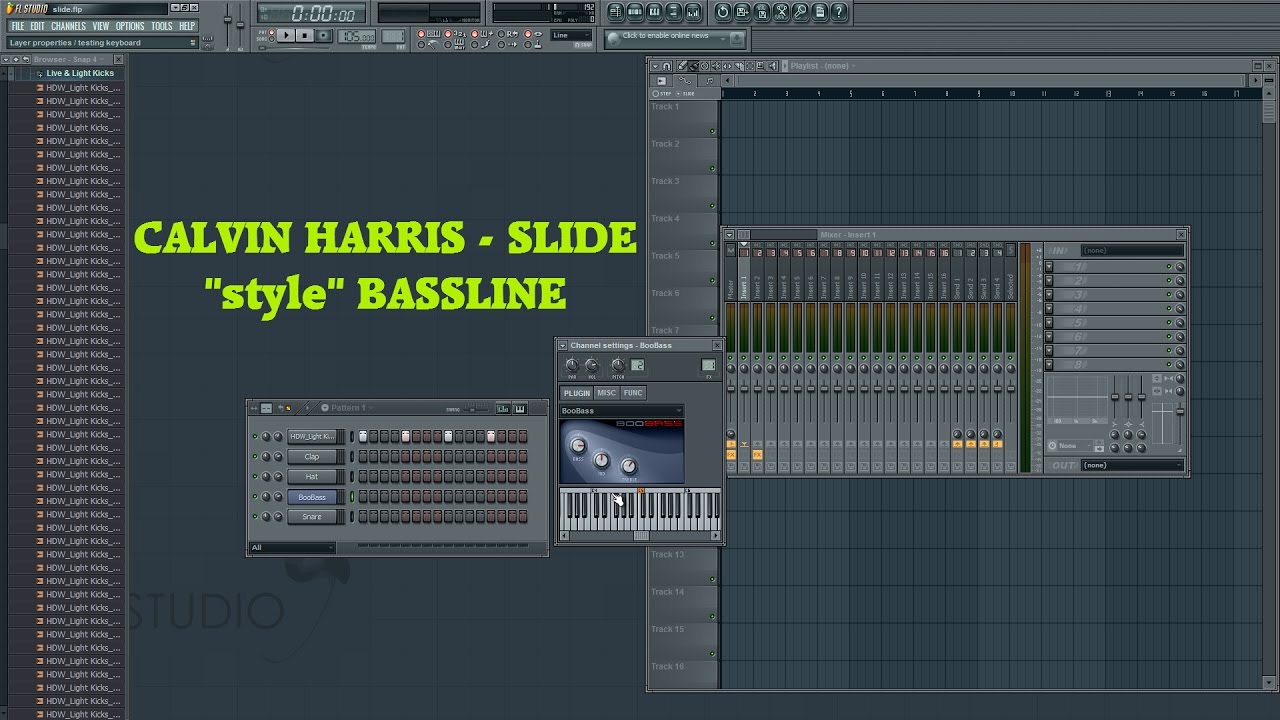Click the speaker playback tool in the Playlist toolbar
The height and width of the screenshot is (720, 1280).
click(x=773, y=66)
